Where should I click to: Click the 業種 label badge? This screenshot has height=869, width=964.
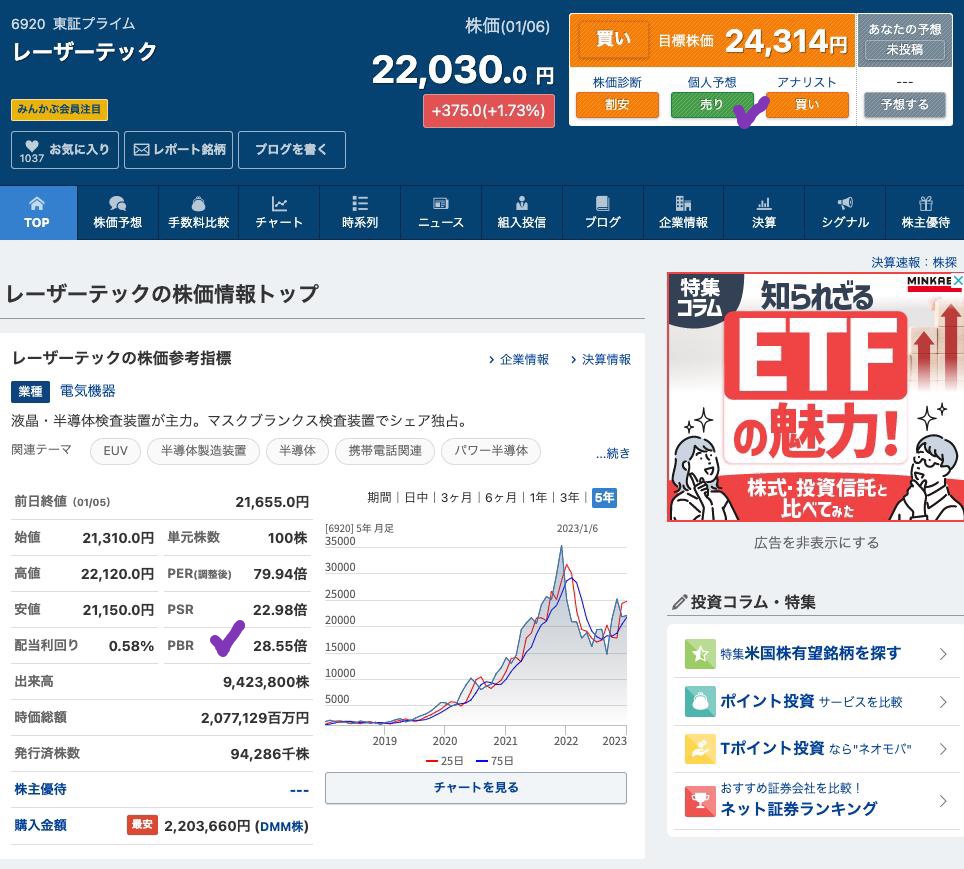30,391
